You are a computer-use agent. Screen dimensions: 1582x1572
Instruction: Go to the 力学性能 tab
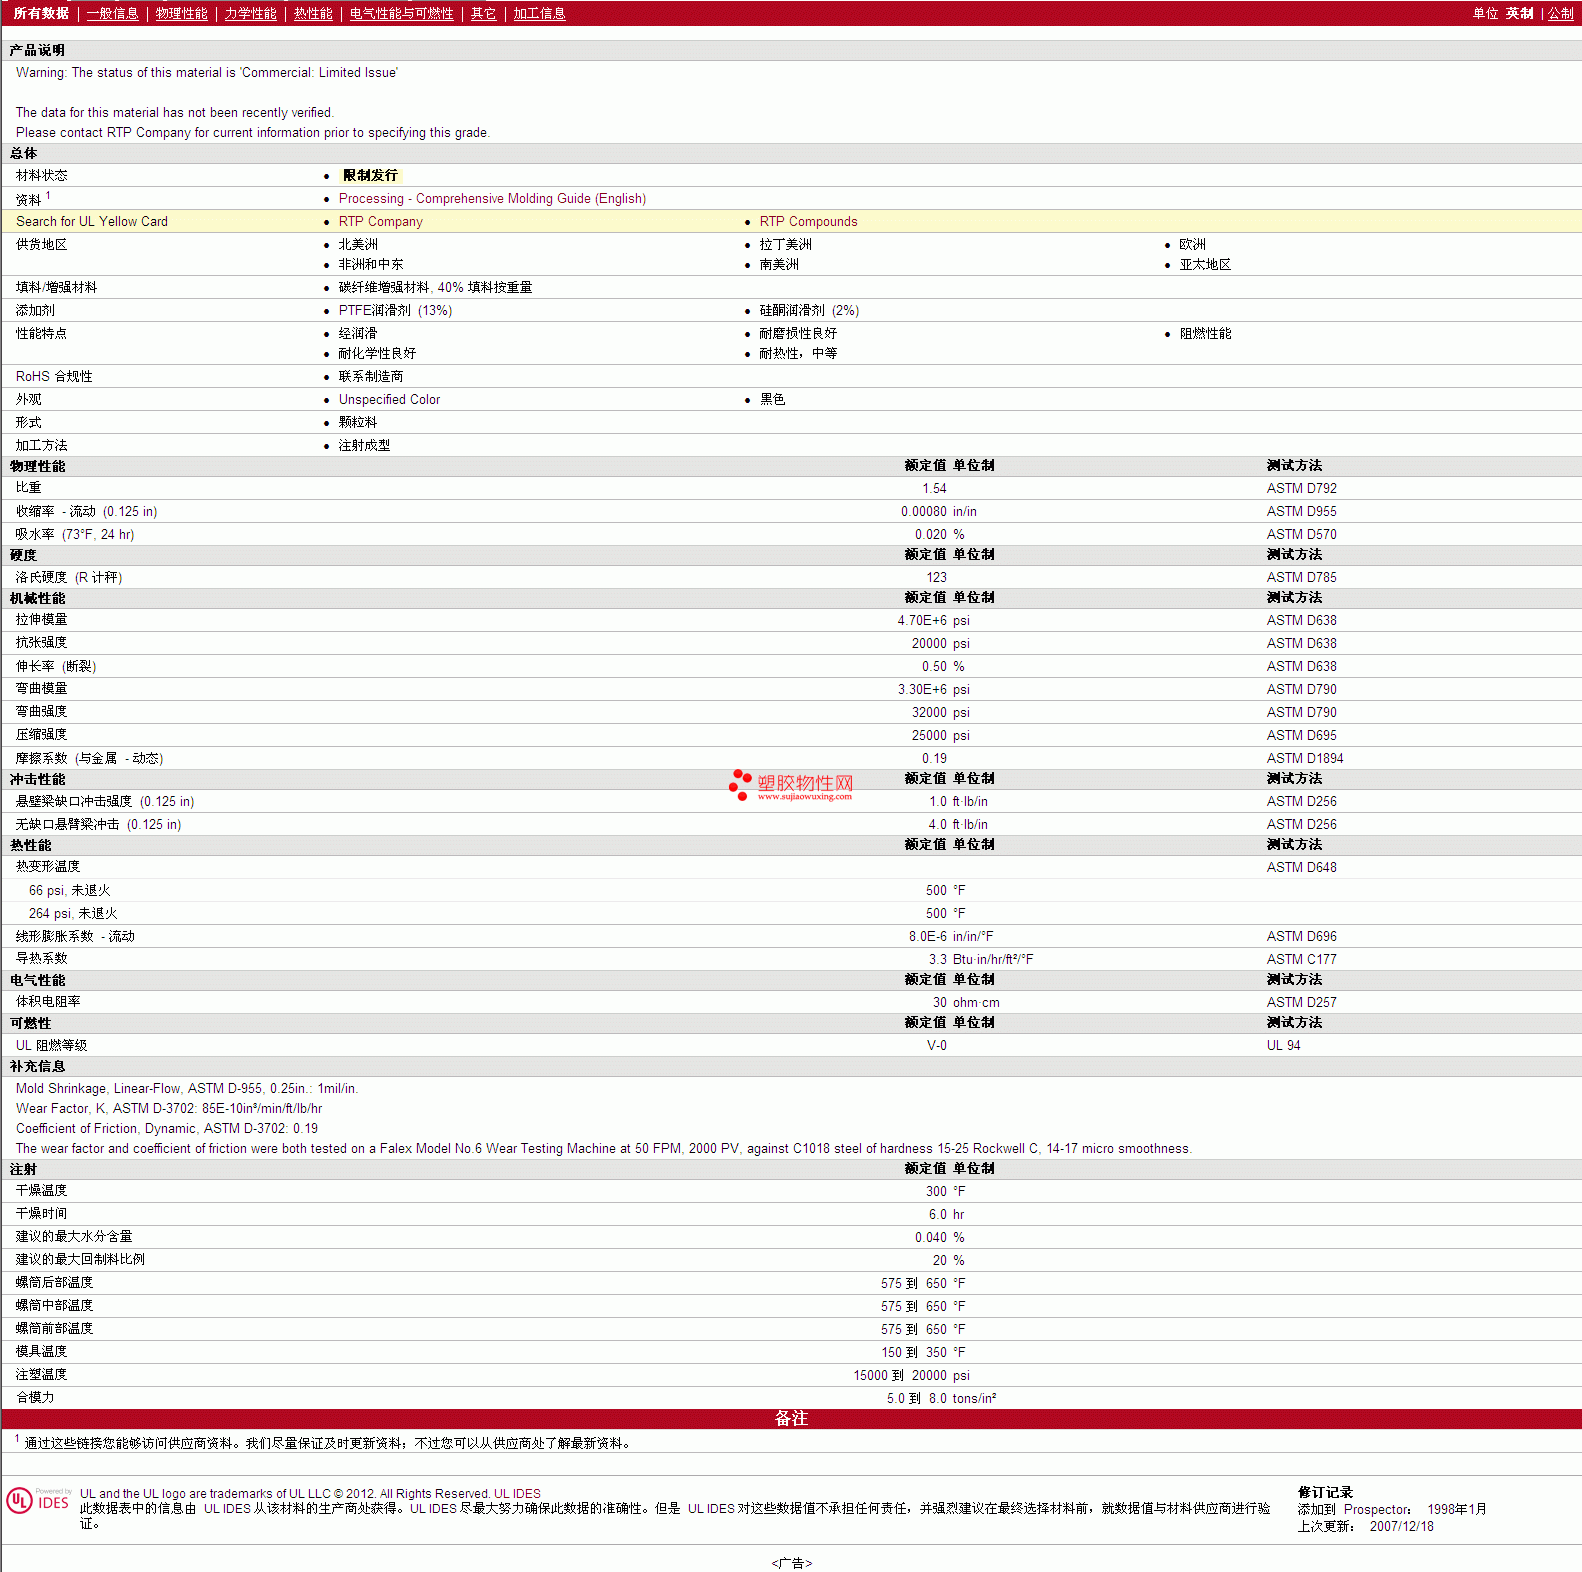[250, 14]
